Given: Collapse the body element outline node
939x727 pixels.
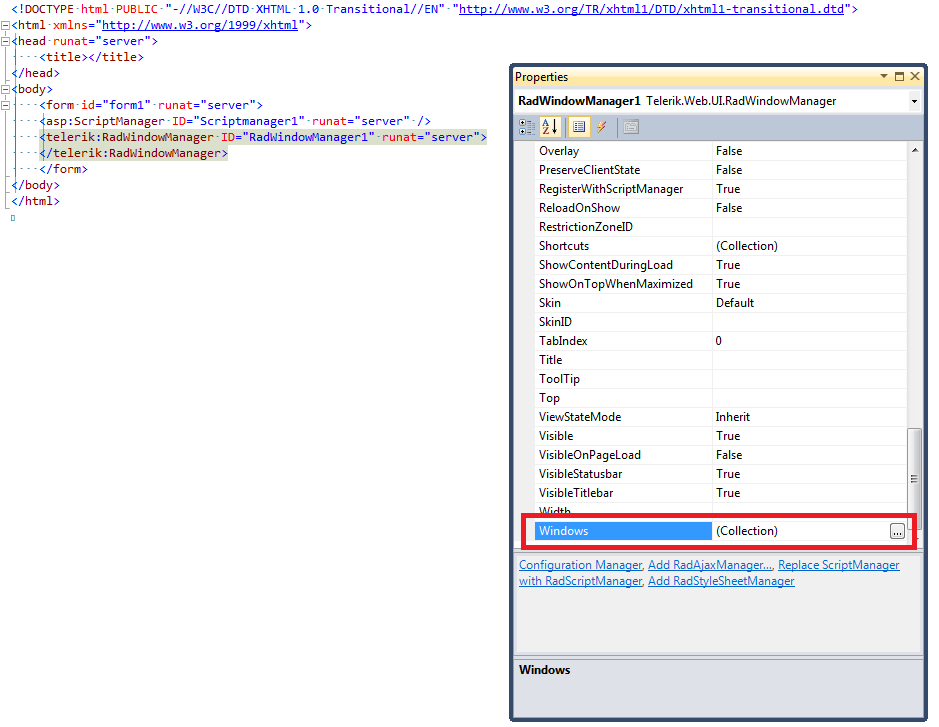Looking at the screenshot, I should 5,89.
